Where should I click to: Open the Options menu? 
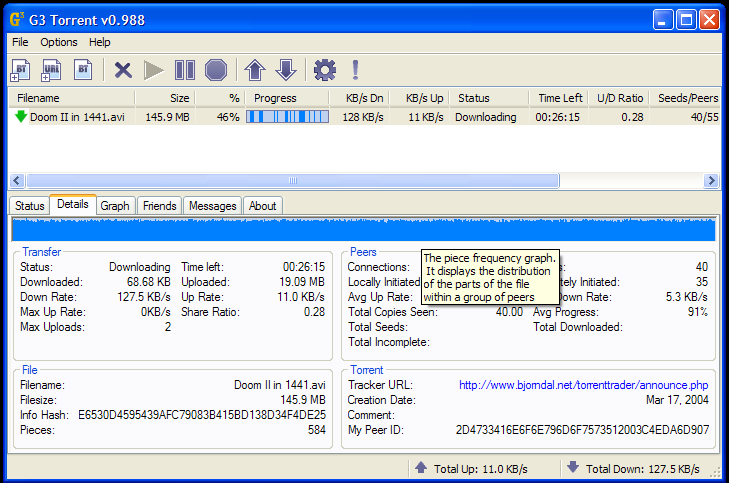coord(59,43)
